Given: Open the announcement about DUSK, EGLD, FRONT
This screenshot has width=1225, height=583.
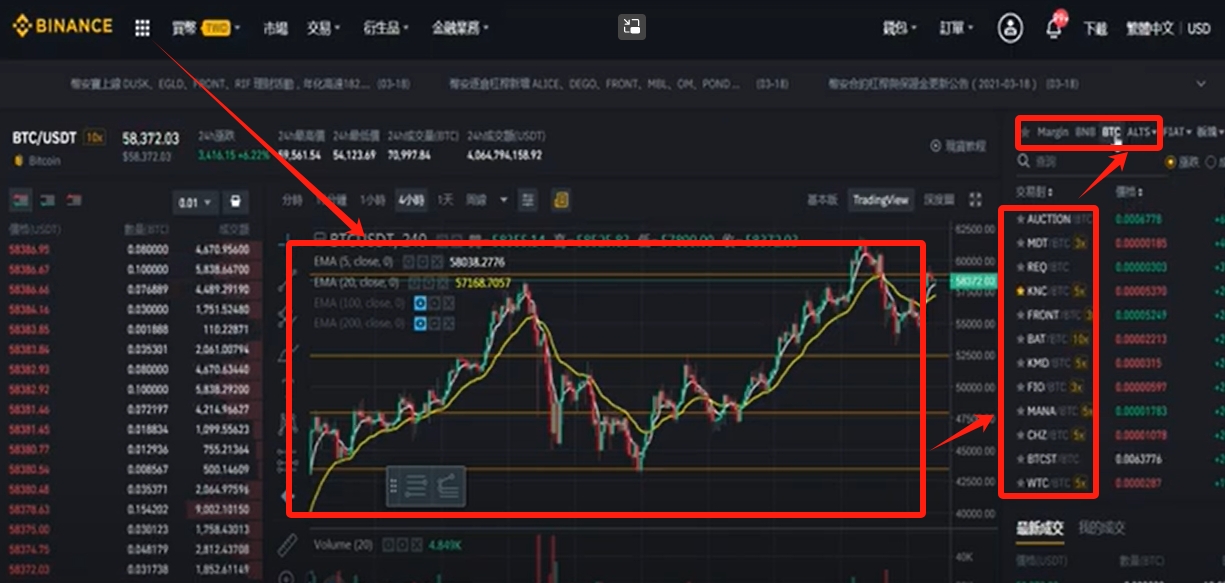Looking at the screenshot, I should point(240,84).
